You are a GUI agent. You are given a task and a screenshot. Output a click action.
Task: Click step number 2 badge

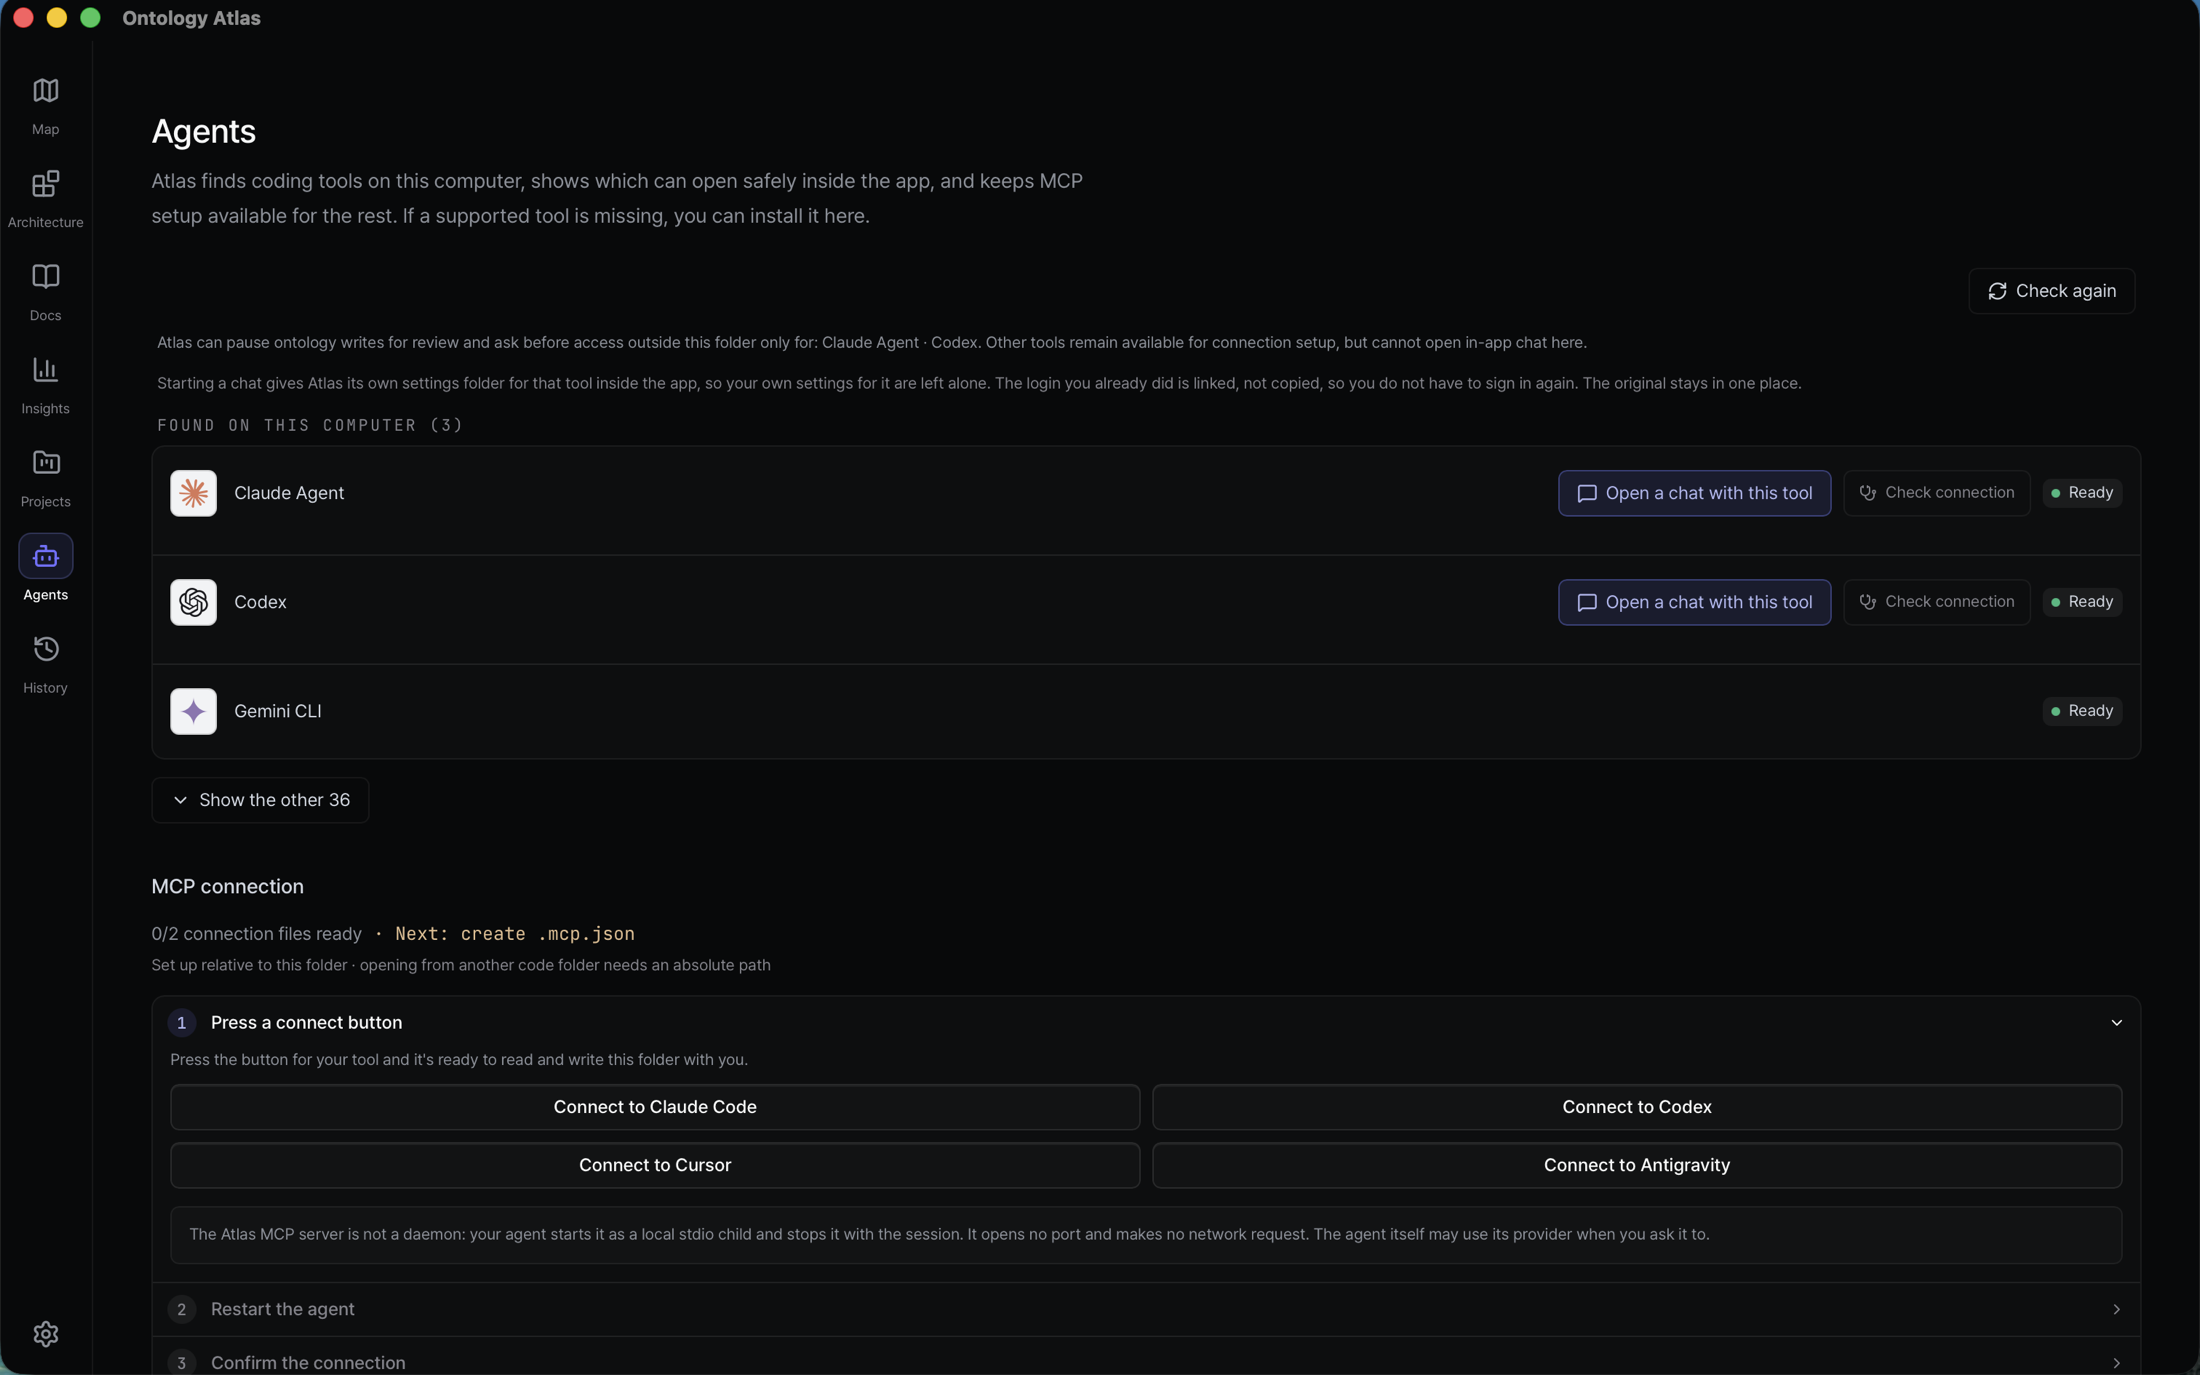pos(181,1309)
